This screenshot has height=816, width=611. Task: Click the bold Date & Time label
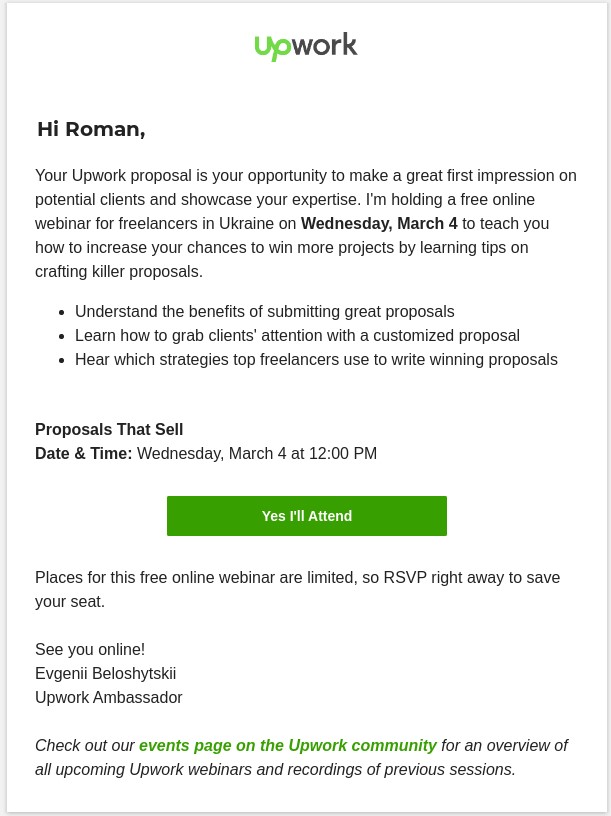[83, 453]
